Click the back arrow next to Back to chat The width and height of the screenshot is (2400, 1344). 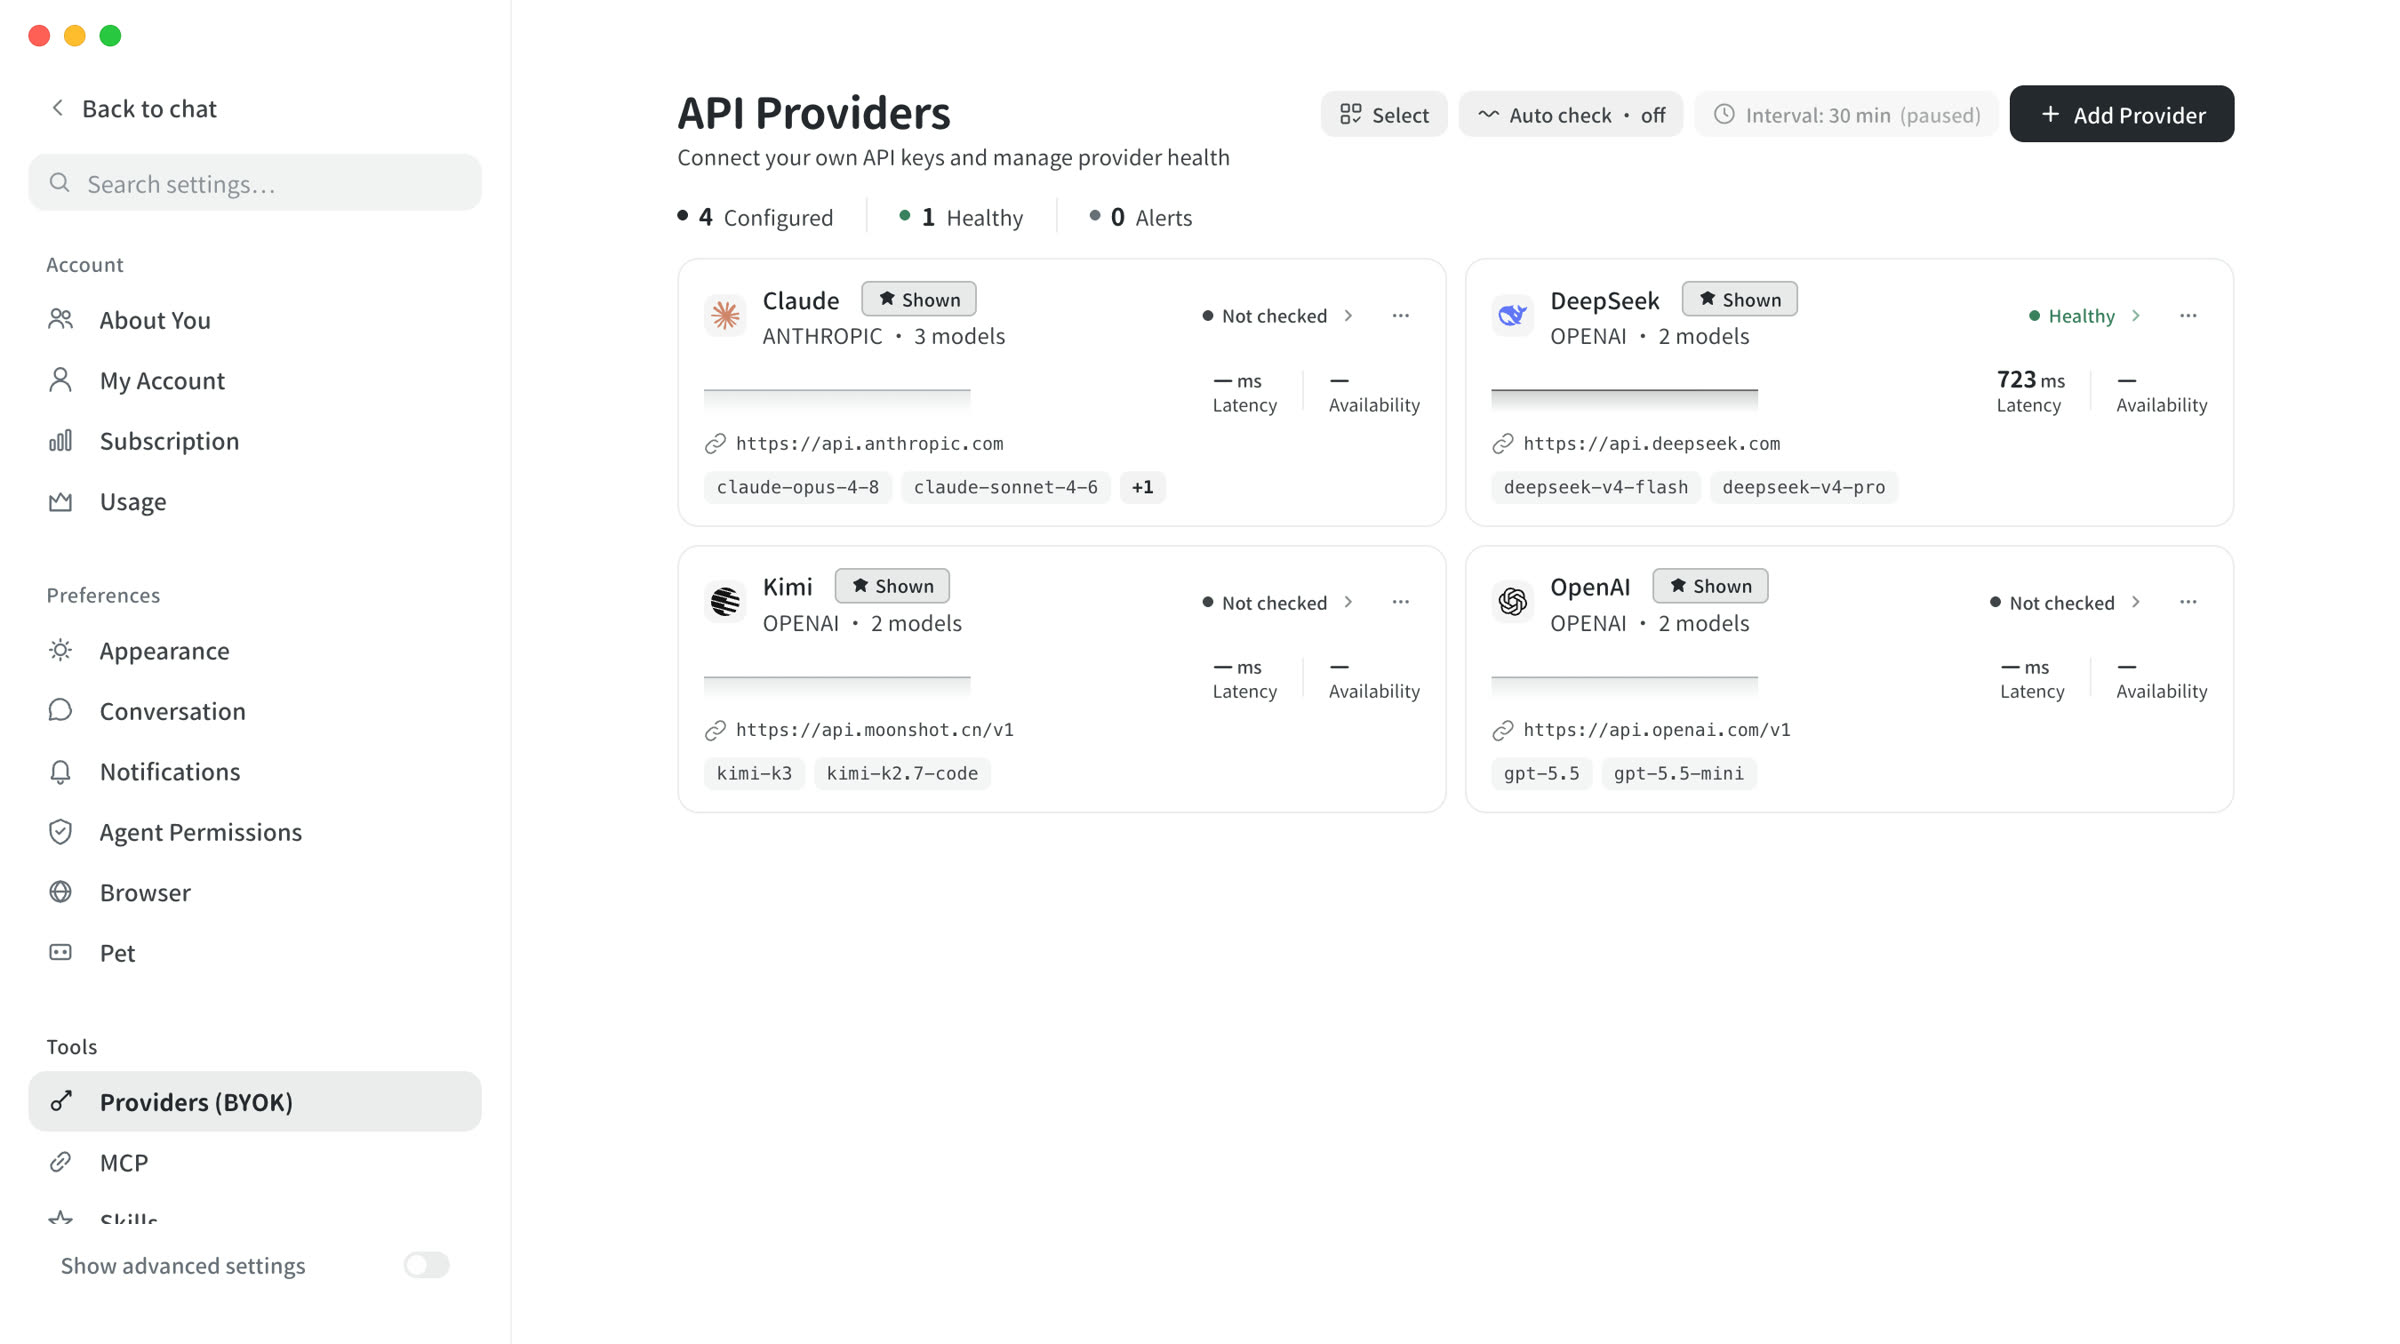point(58,108)
